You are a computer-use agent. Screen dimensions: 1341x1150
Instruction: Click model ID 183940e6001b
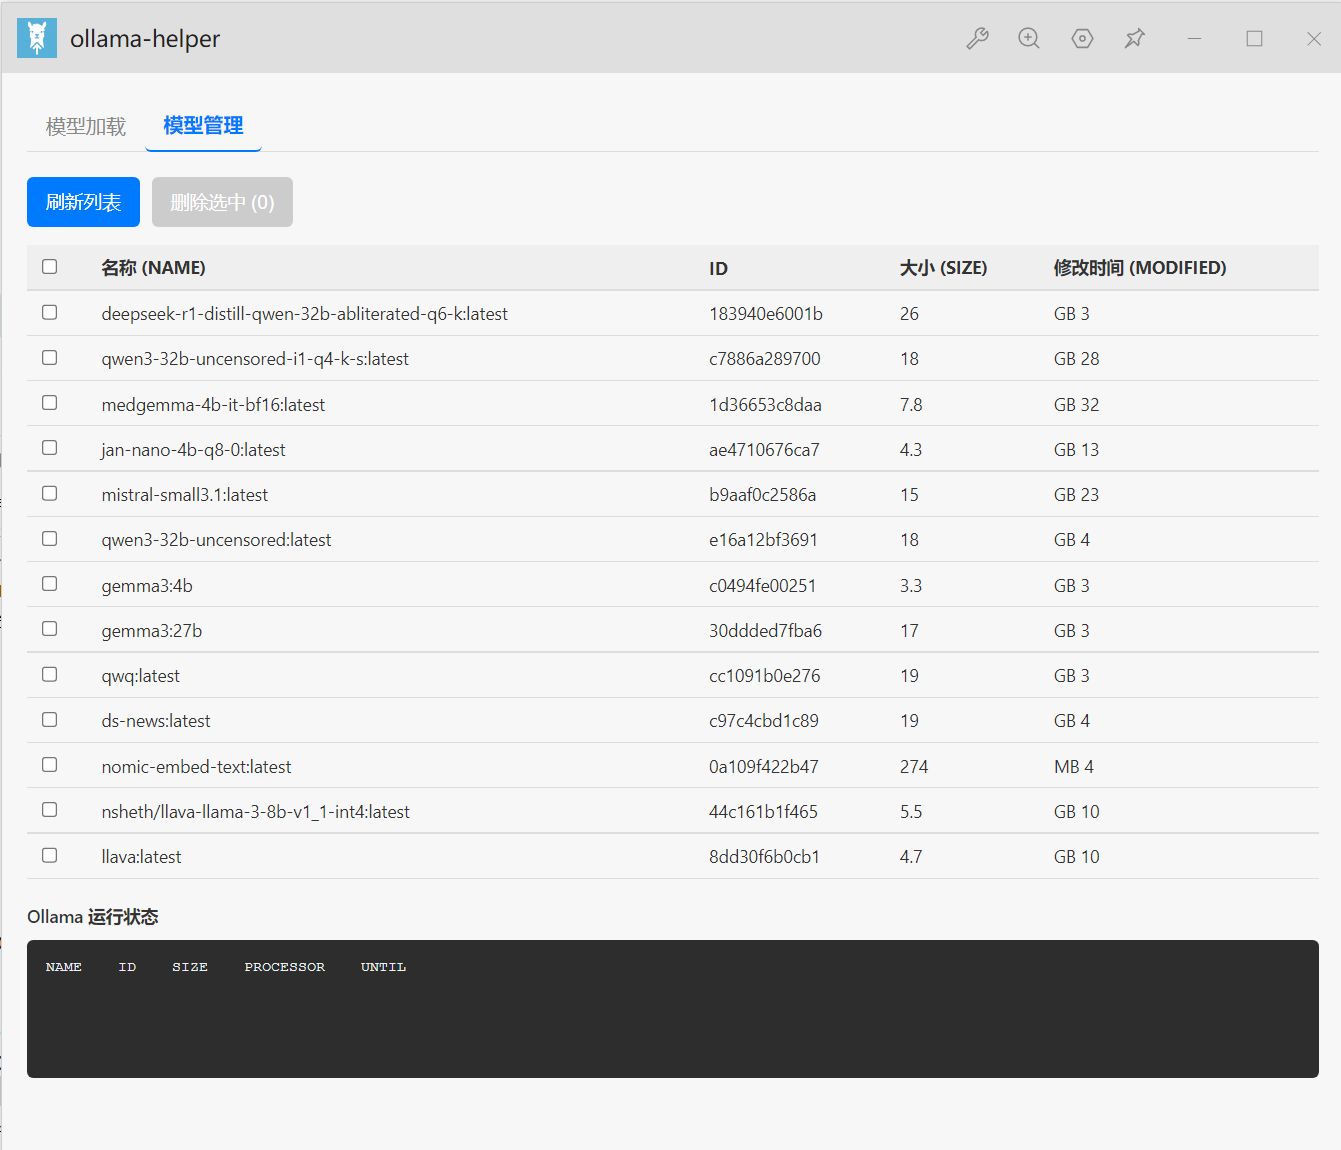(x=766, y=314)
